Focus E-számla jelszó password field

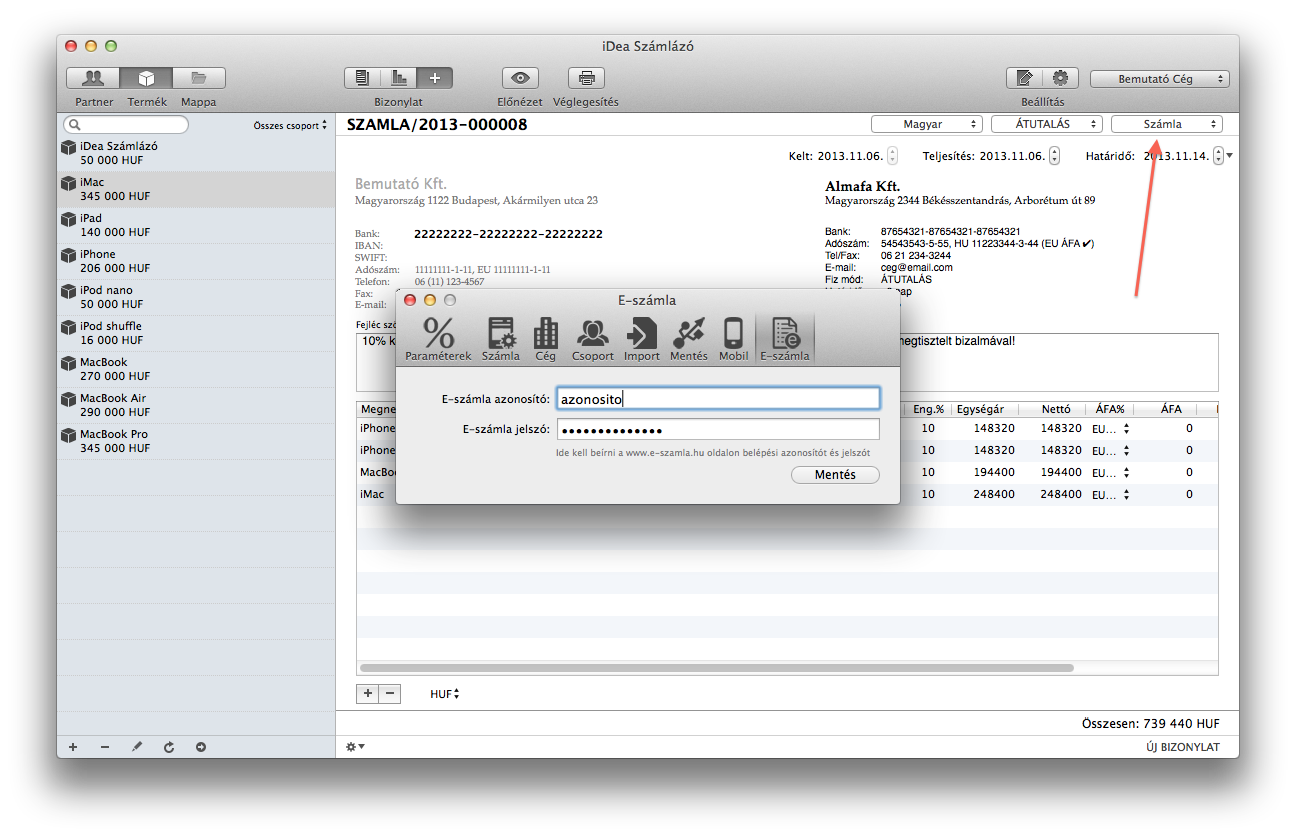[x=718, y=430]
